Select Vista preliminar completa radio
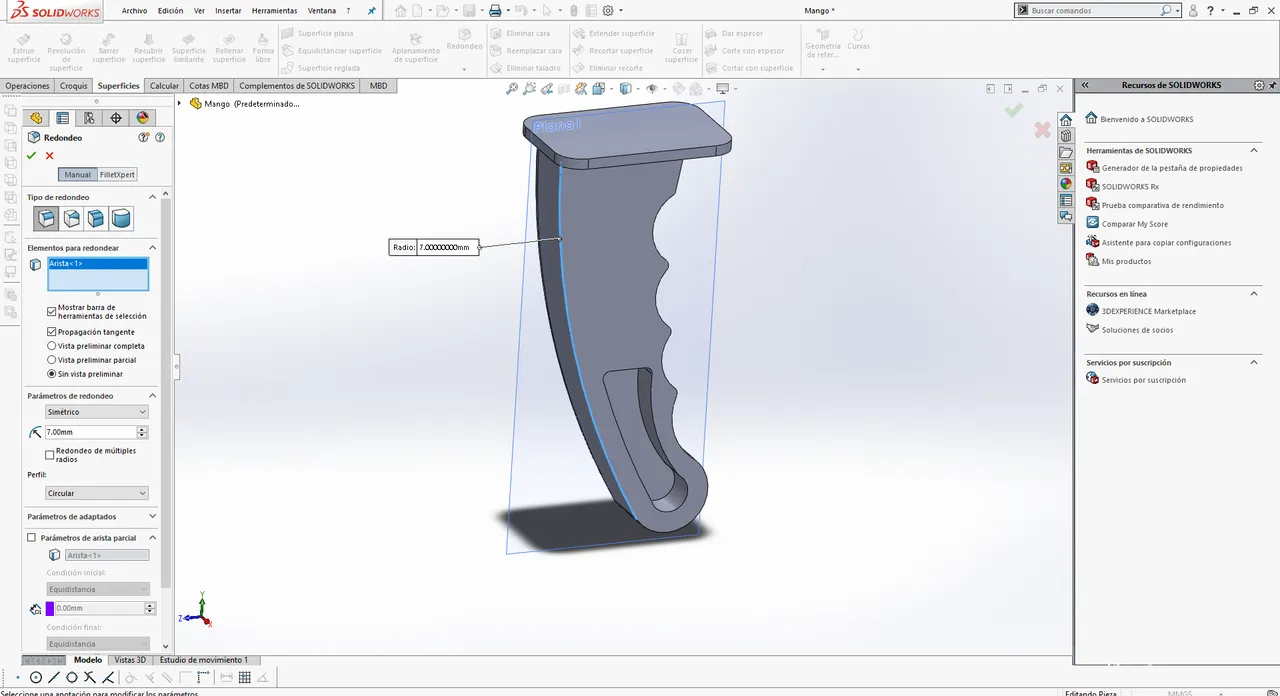 click(x=52, y=346)
